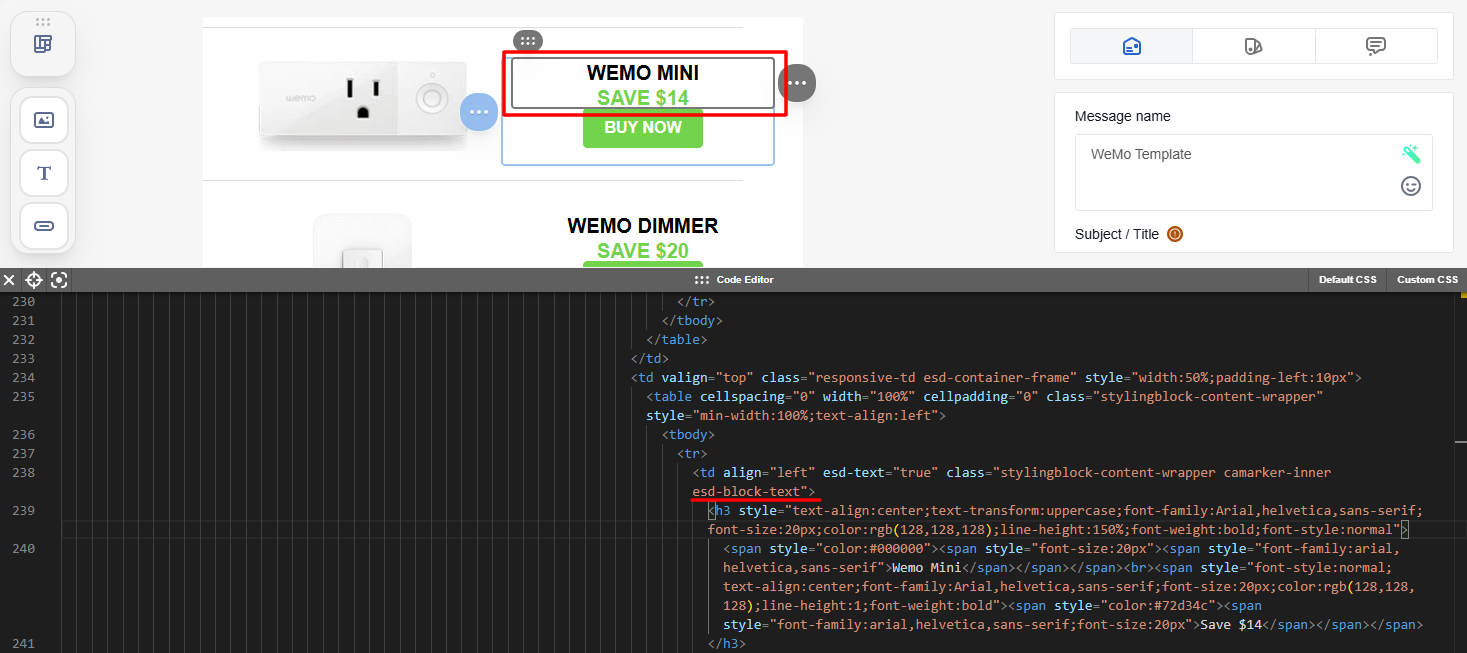1467x653 pixels.
Task: Select the Image block tool
Action: (x=44, y=120)
